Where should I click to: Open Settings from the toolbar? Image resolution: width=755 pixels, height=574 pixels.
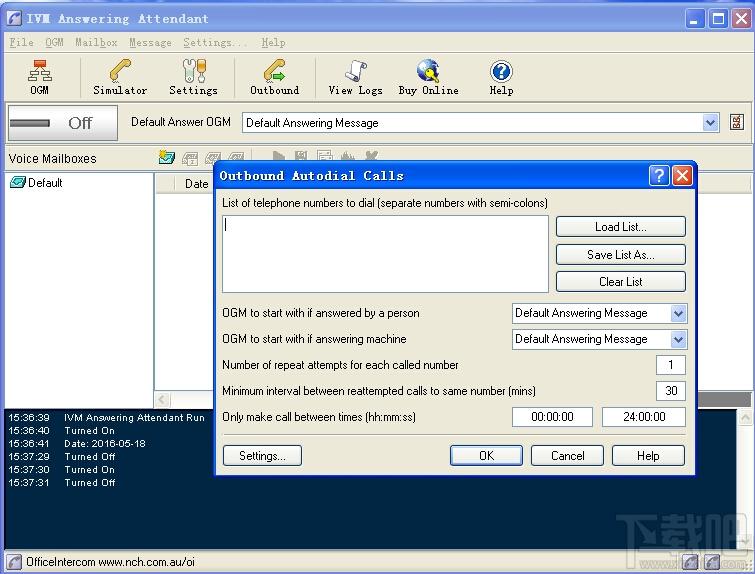tap(194, 77)
